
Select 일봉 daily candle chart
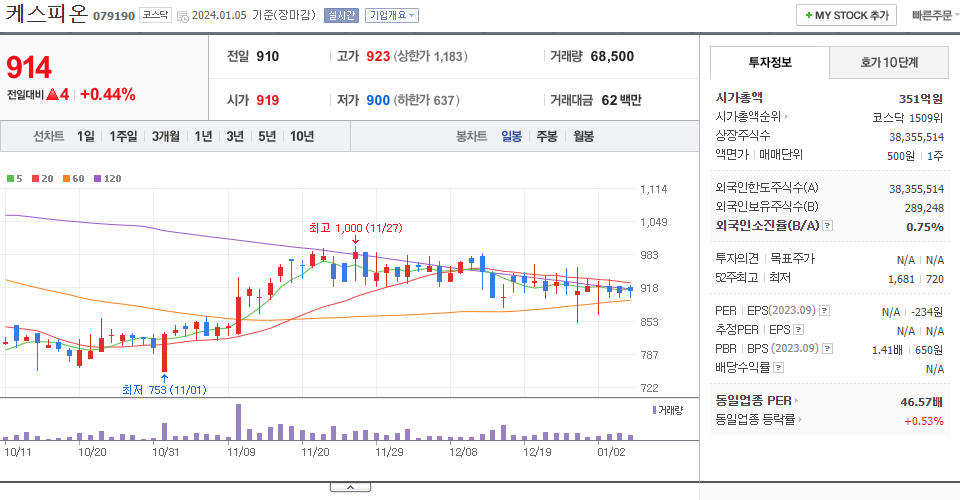coord(512,136)
